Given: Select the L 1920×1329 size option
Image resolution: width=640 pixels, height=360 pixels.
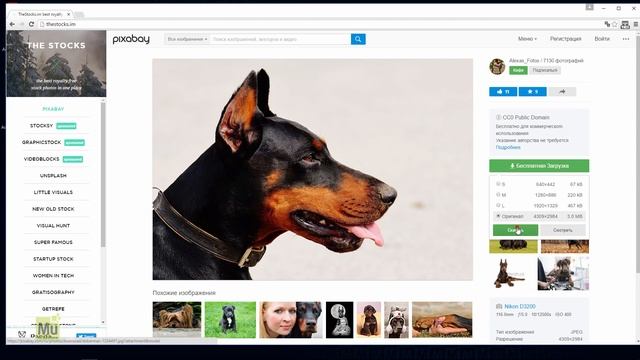Looking at the screenshot, I should point(539,206).
